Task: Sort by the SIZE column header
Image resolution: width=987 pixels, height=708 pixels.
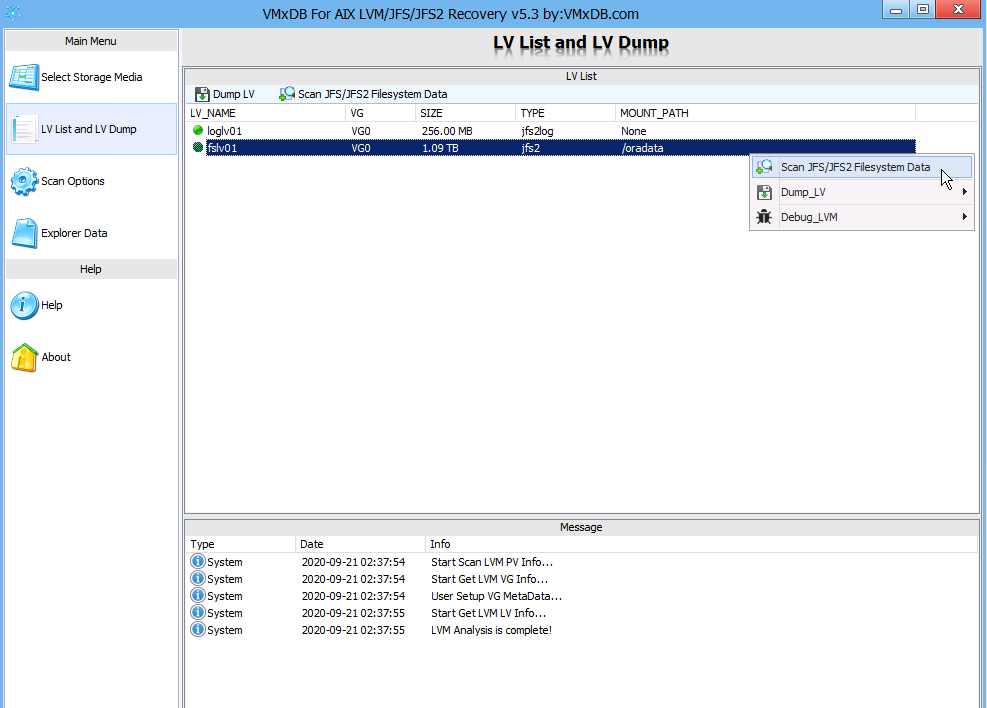Action: (x=465, y=113)
